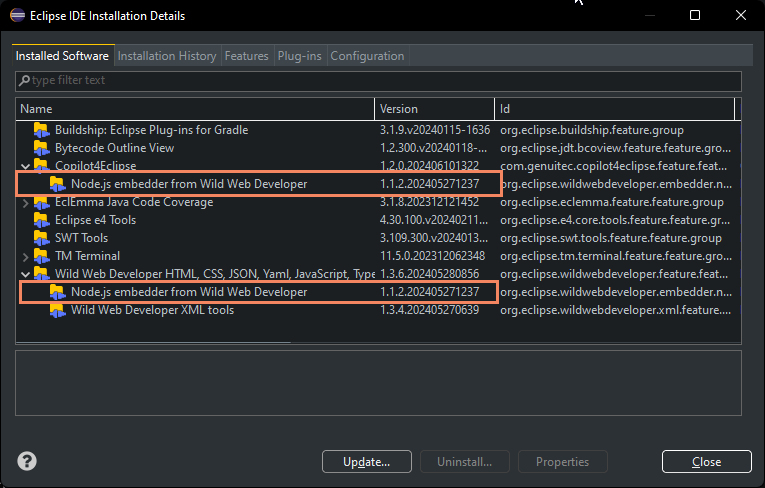Switch to the Configuration tab

click(367, 56)
